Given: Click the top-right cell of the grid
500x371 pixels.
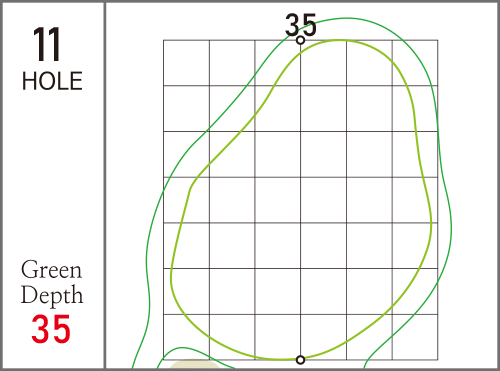Looking at the screenshot, I should 415,63.
